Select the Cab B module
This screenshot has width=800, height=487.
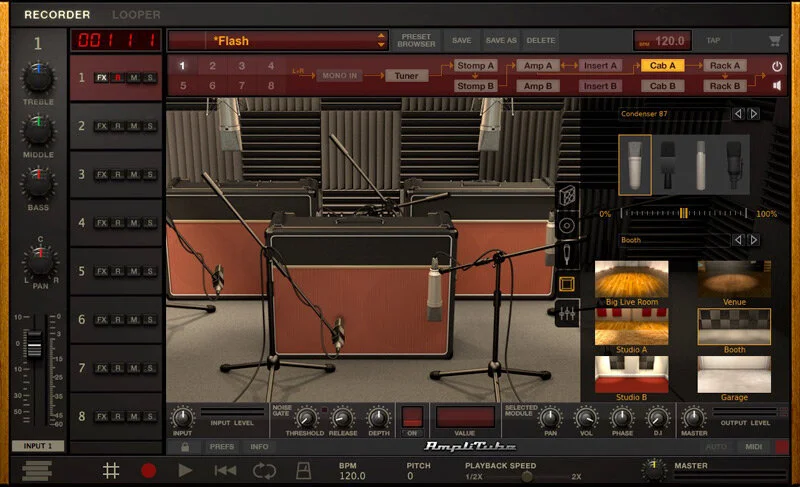[662, 86]
